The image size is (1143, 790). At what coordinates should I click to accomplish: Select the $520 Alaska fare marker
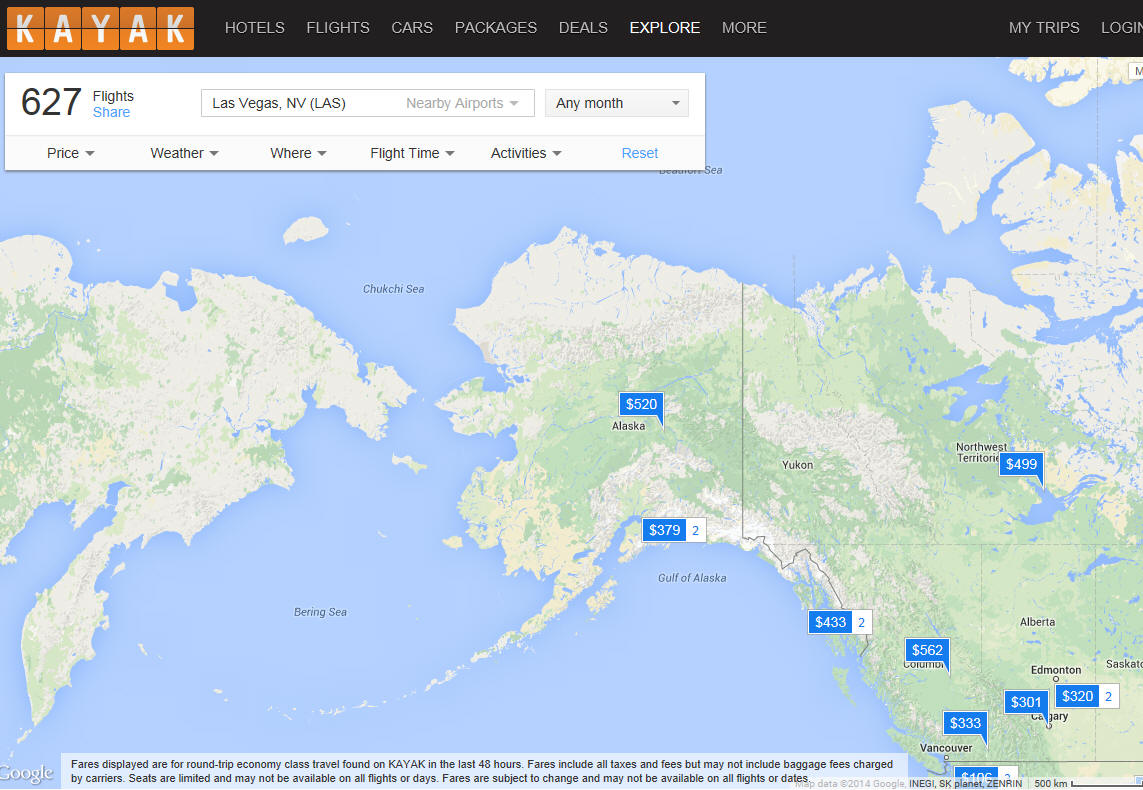641,404
